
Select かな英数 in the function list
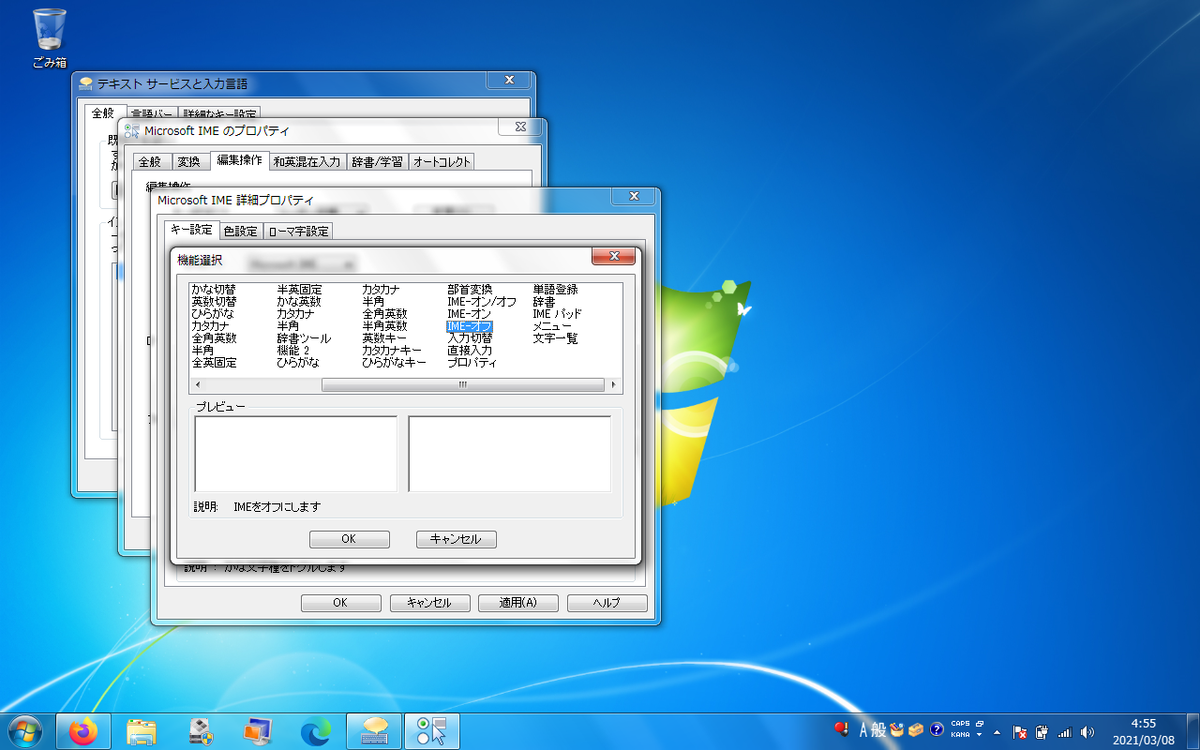[x=299, y=302]
